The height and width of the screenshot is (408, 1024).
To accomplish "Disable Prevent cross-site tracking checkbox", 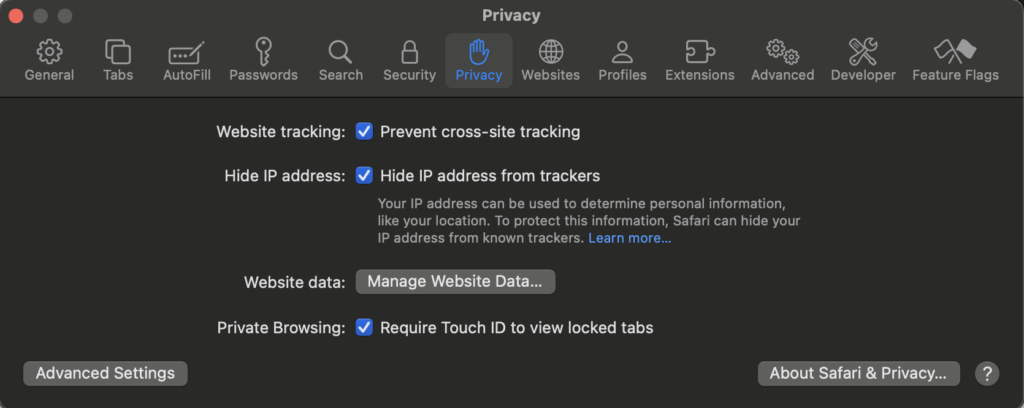I will (x=365, y=131).
